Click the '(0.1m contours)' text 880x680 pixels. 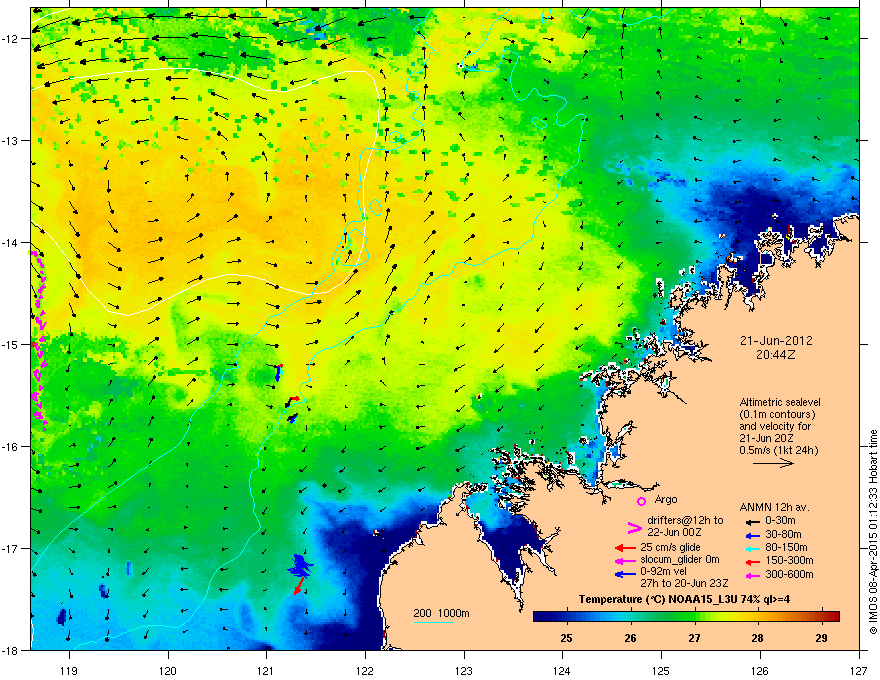(777, 415)
